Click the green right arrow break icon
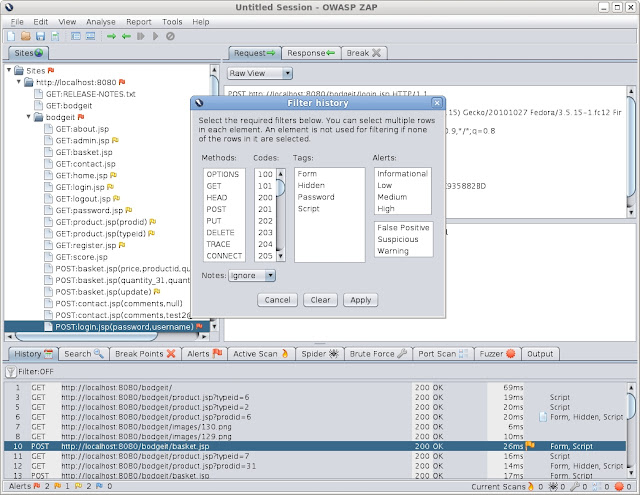Screen dimensions: 640x495 pos(111,36)
